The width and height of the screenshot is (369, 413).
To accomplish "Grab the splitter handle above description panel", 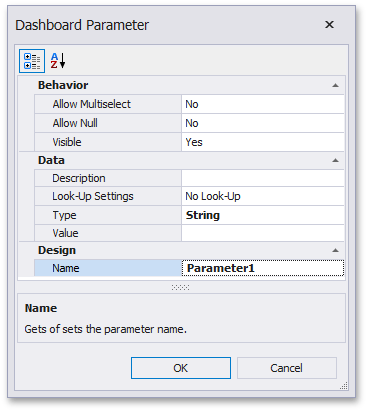I will pos(181,287).
